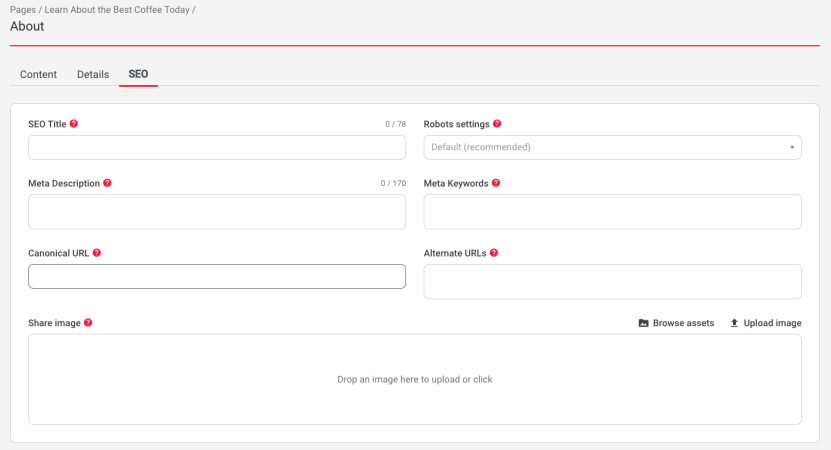
Task: Open help icon beside Meta Description
Action: pyautogui.click(x=107, y=183)
